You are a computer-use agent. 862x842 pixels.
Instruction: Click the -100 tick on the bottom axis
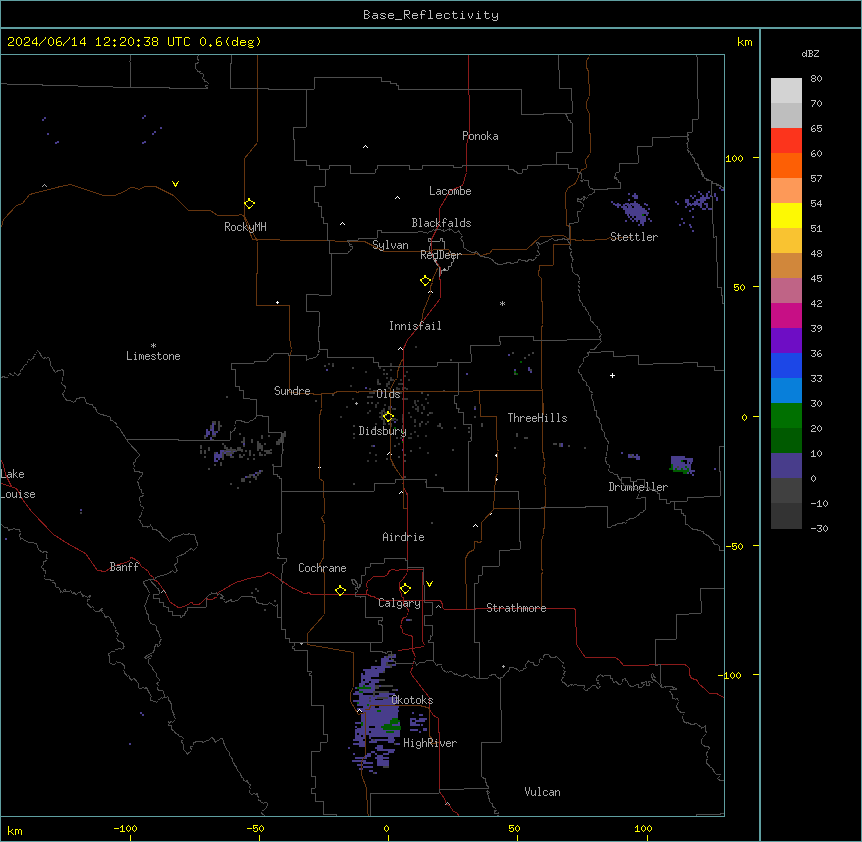point(125,828)
